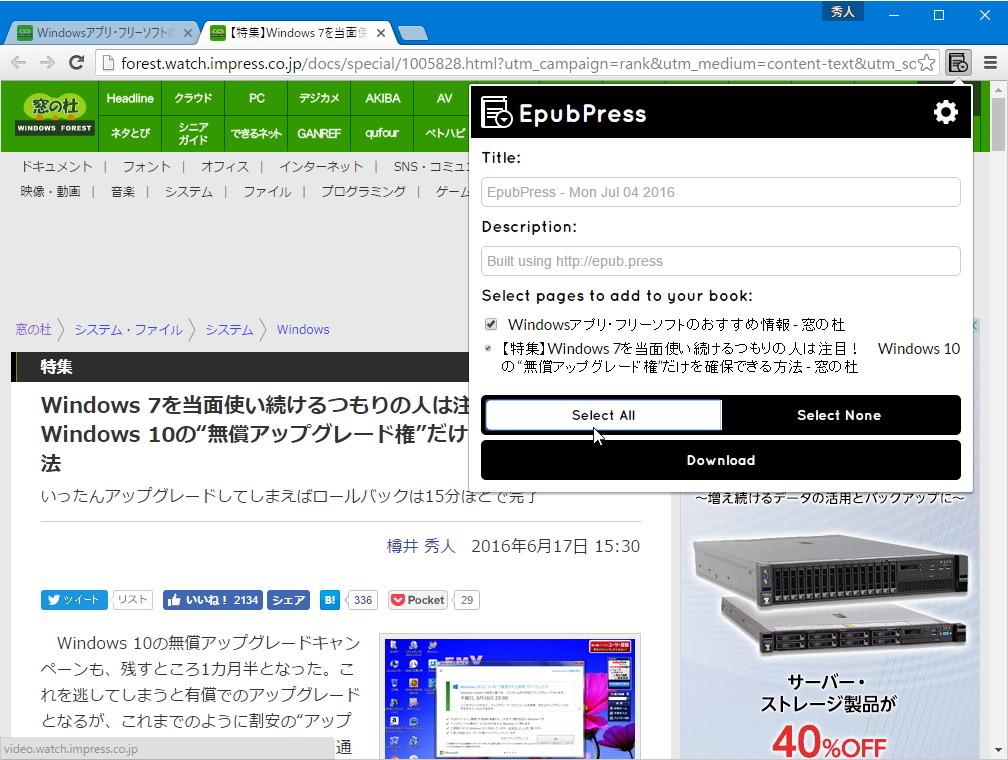The height and width of the screenshot is (760, 1008).
Task: Open the インターネット category link
Action: tap(321, 167)
